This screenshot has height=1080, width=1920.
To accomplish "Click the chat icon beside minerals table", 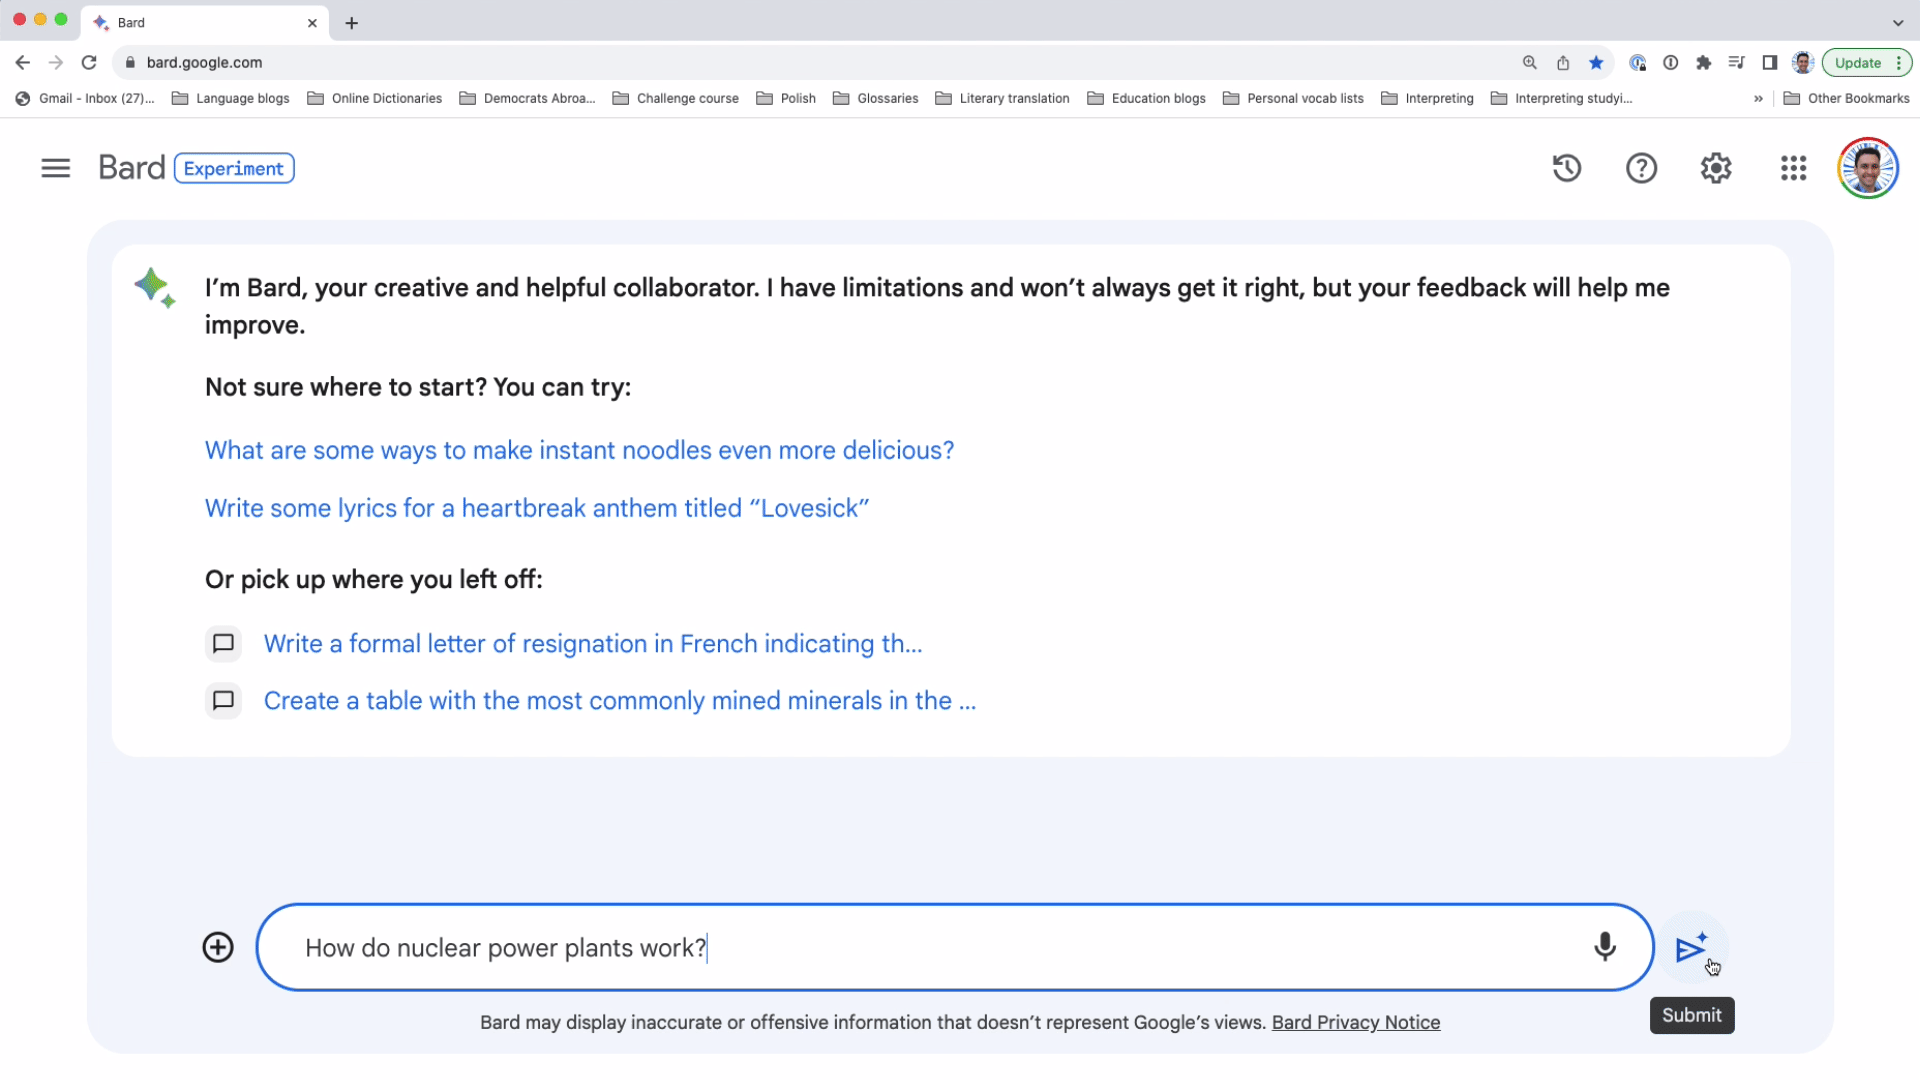I will (x=224, y=700).
